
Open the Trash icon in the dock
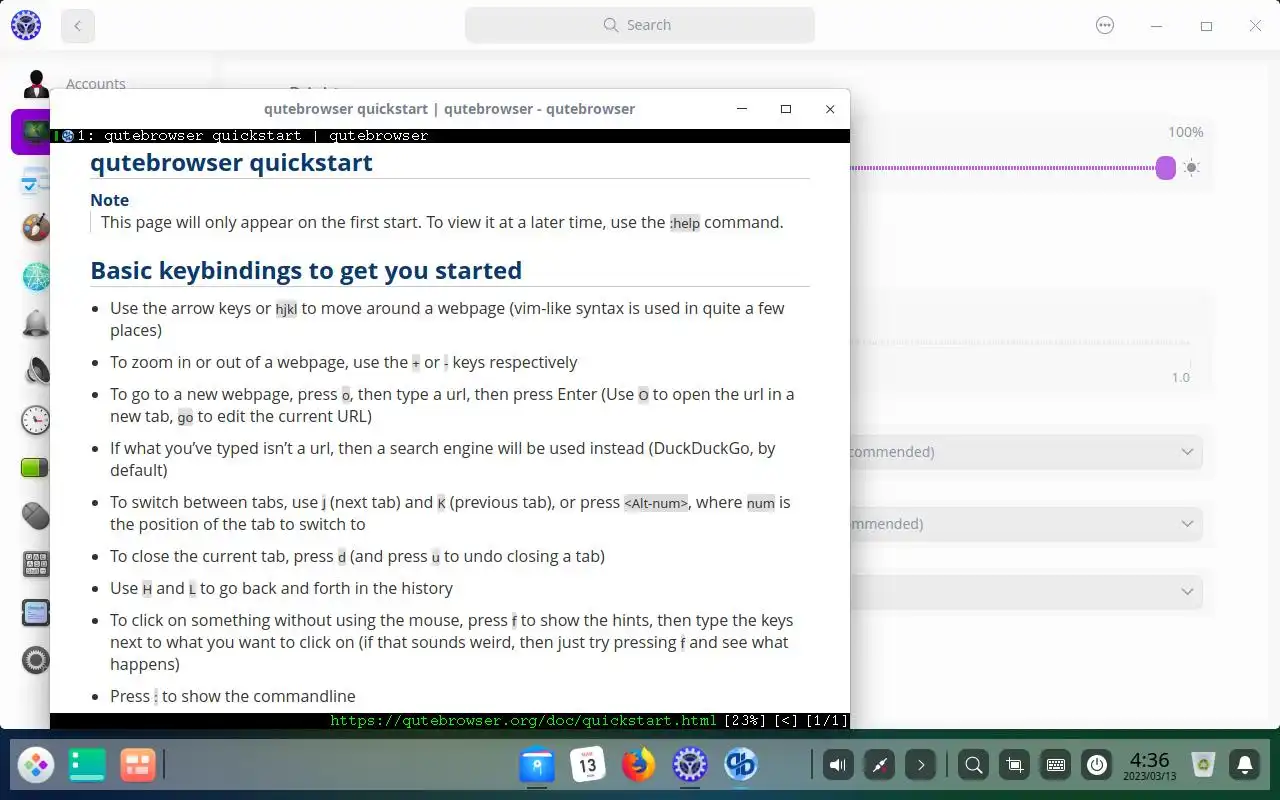click(1204, 766)
